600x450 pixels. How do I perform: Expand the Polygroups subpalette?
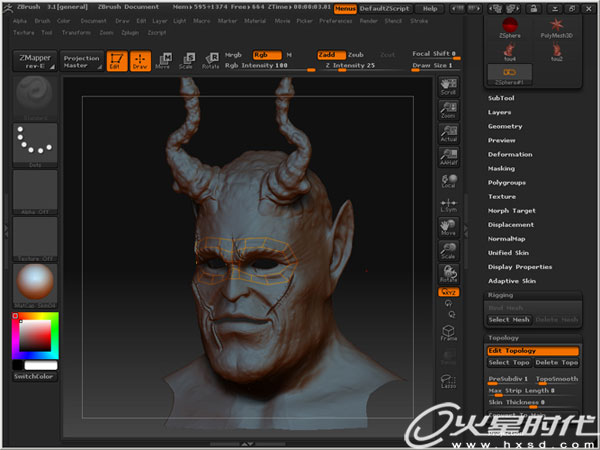(x=507, y=183)
